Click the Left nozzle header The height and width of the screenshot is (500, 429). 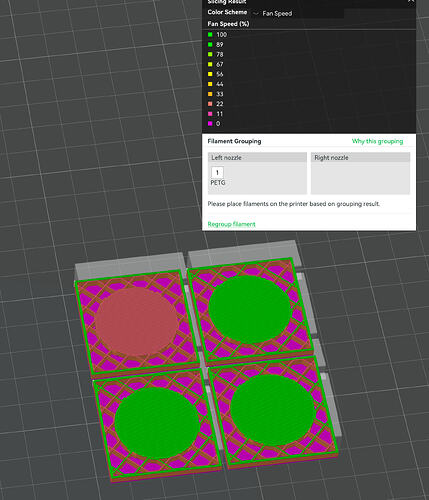(257, 157)
